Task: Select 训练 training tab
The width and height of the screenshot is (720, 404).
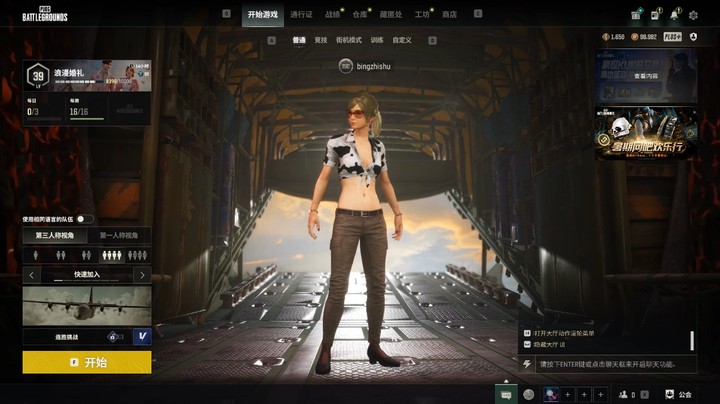Action: coord(377,40)
